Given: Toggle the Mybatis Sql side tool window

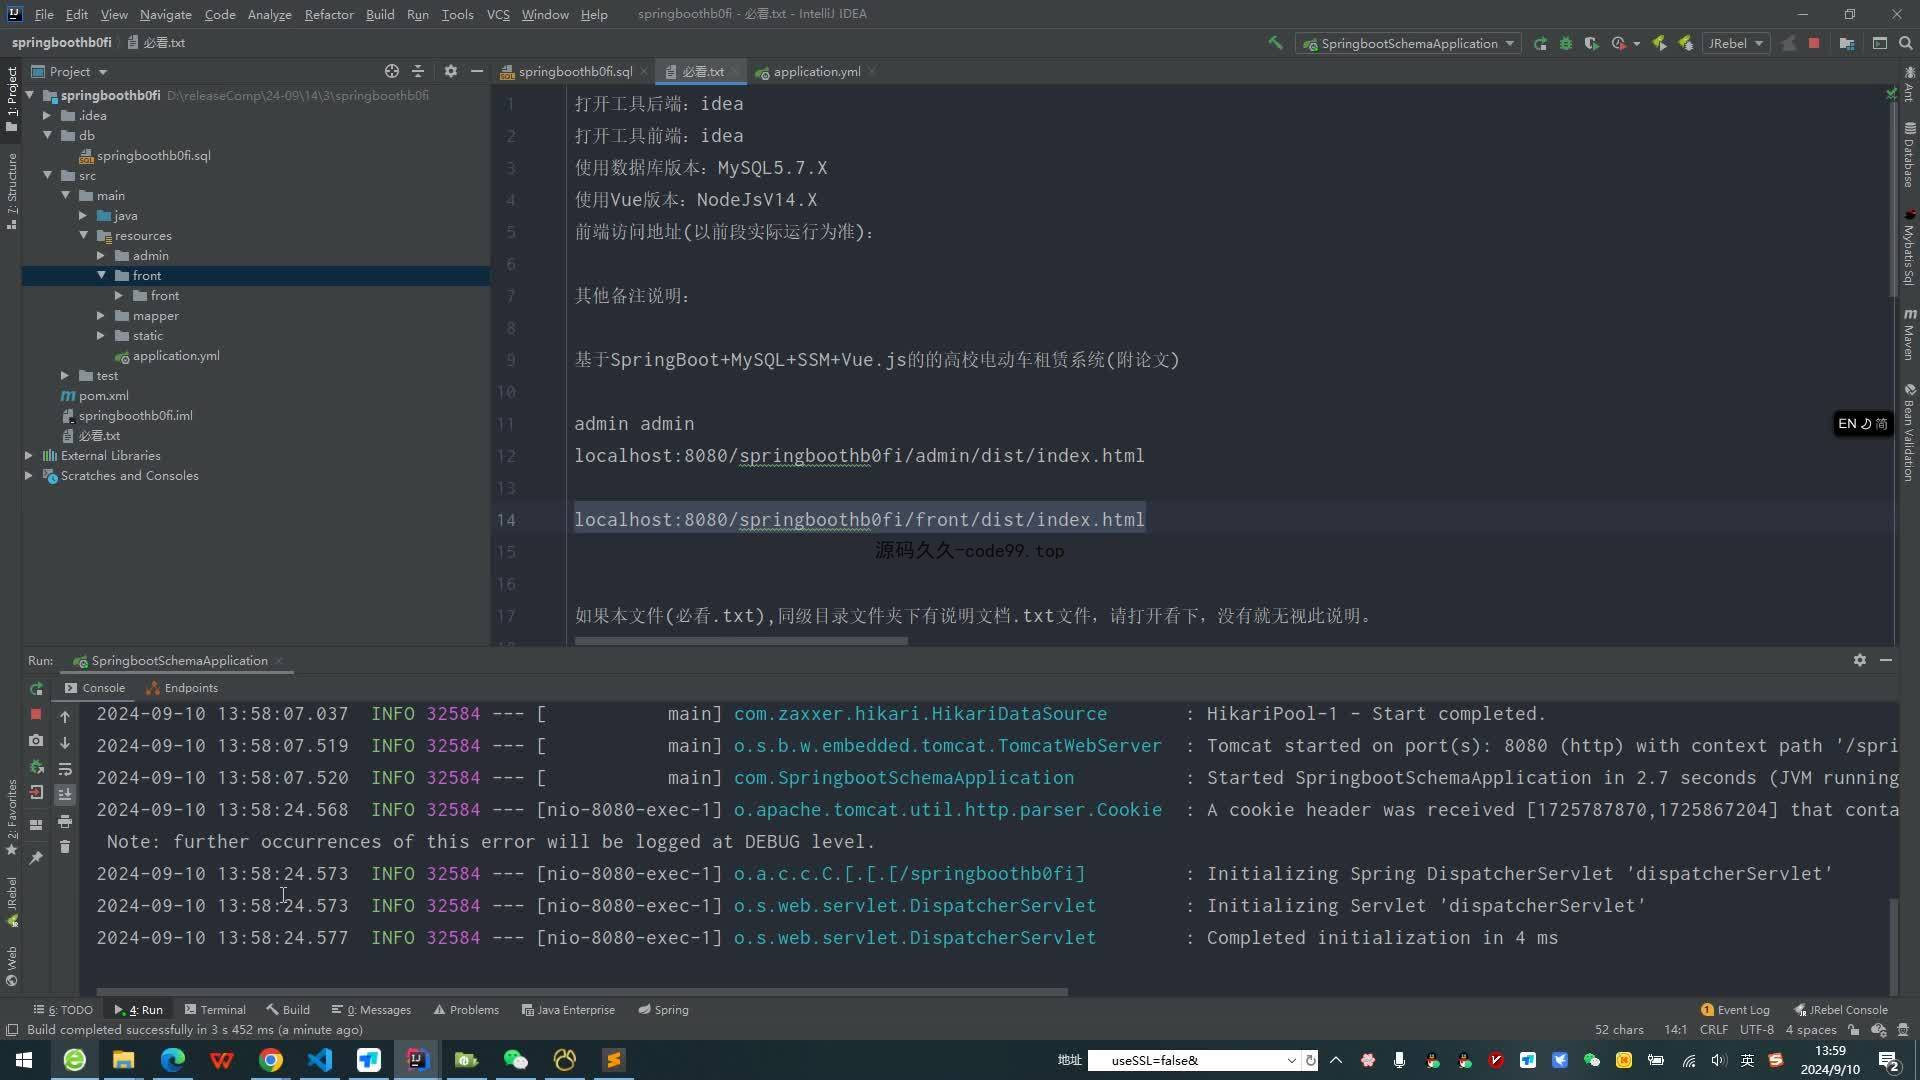Looking at the screenshot, I should coord(1909,248).
